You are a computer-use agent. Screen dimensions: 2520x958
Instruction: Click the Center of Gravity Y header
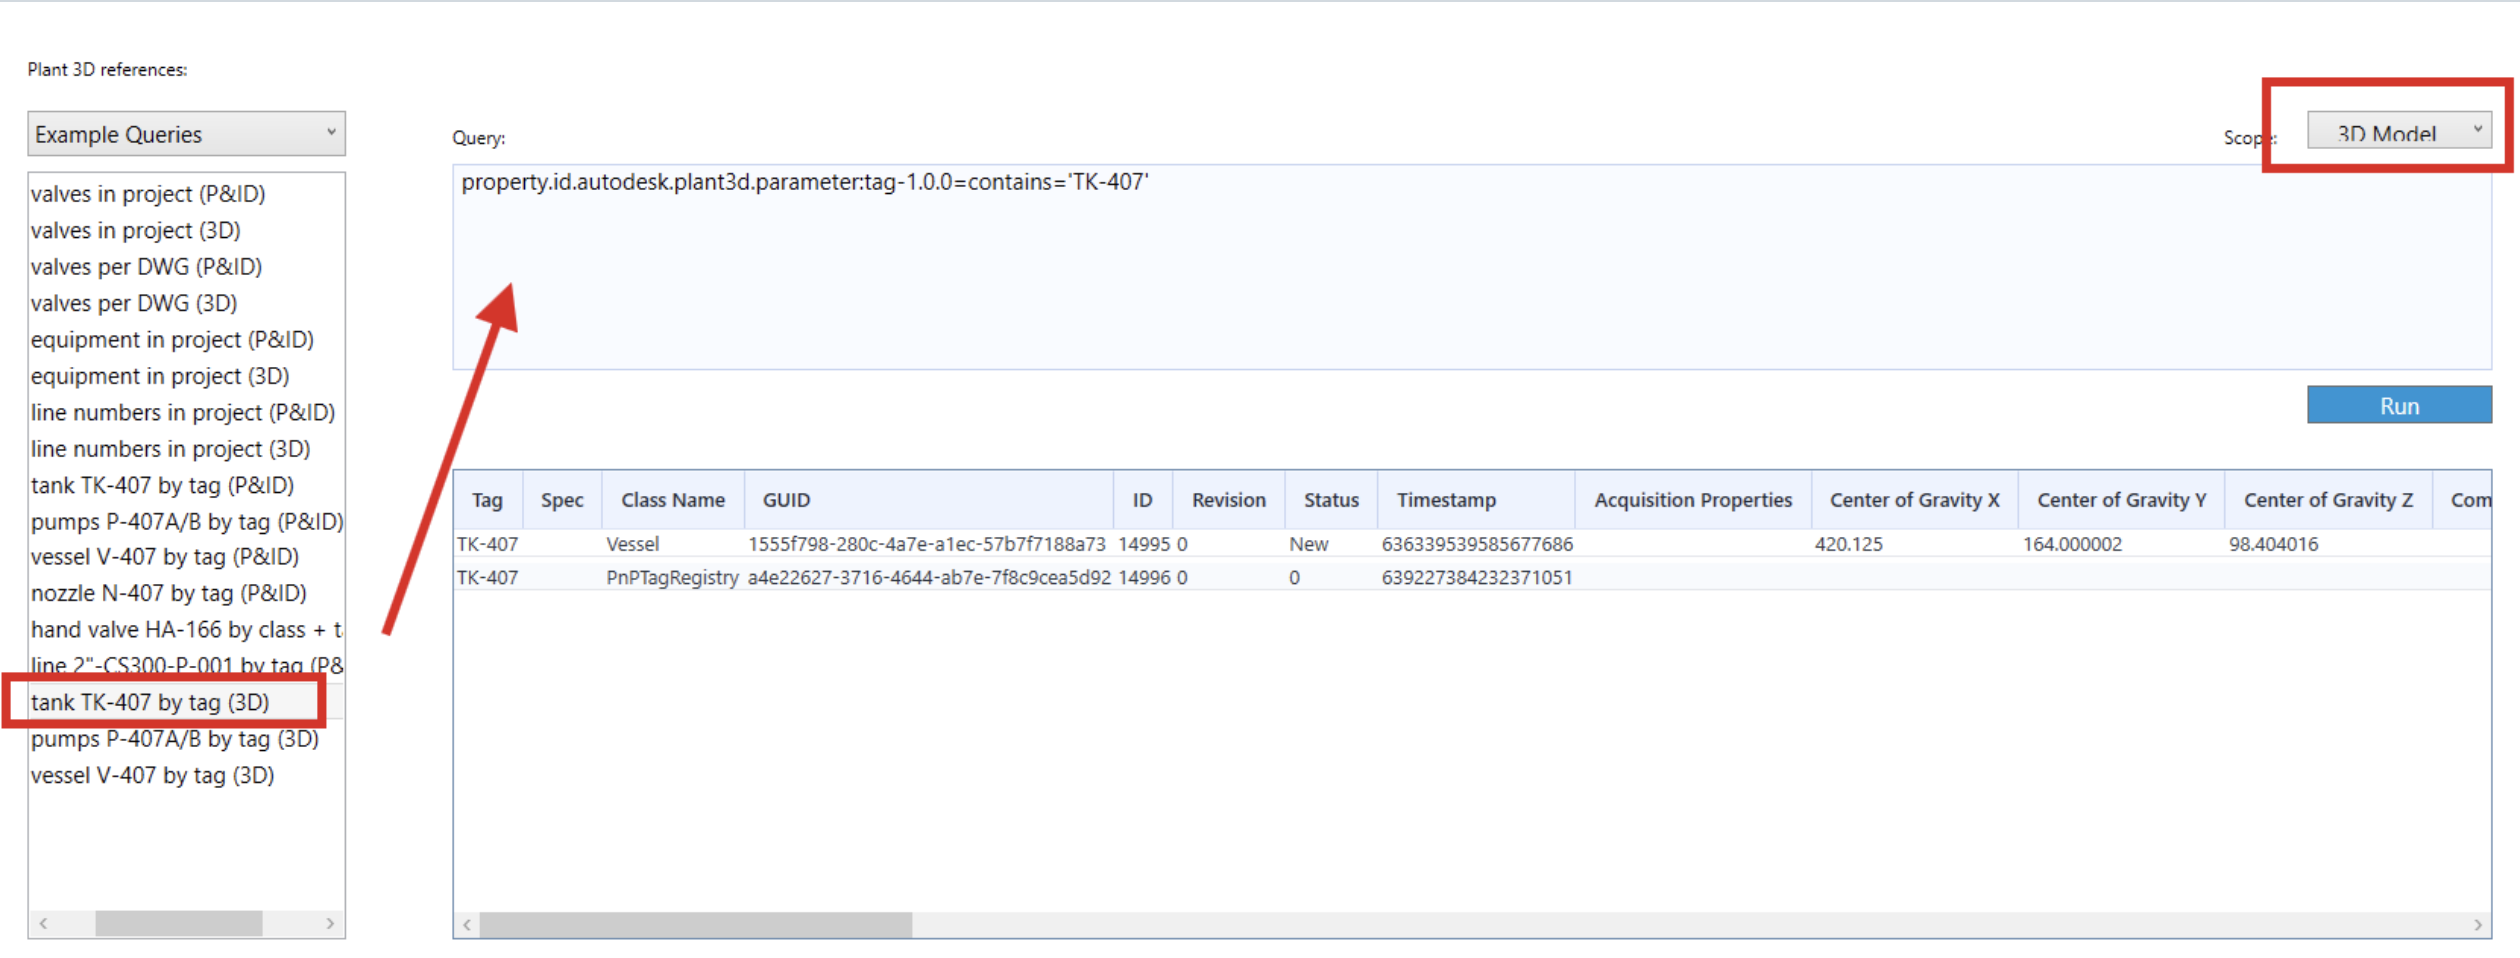2121,500
